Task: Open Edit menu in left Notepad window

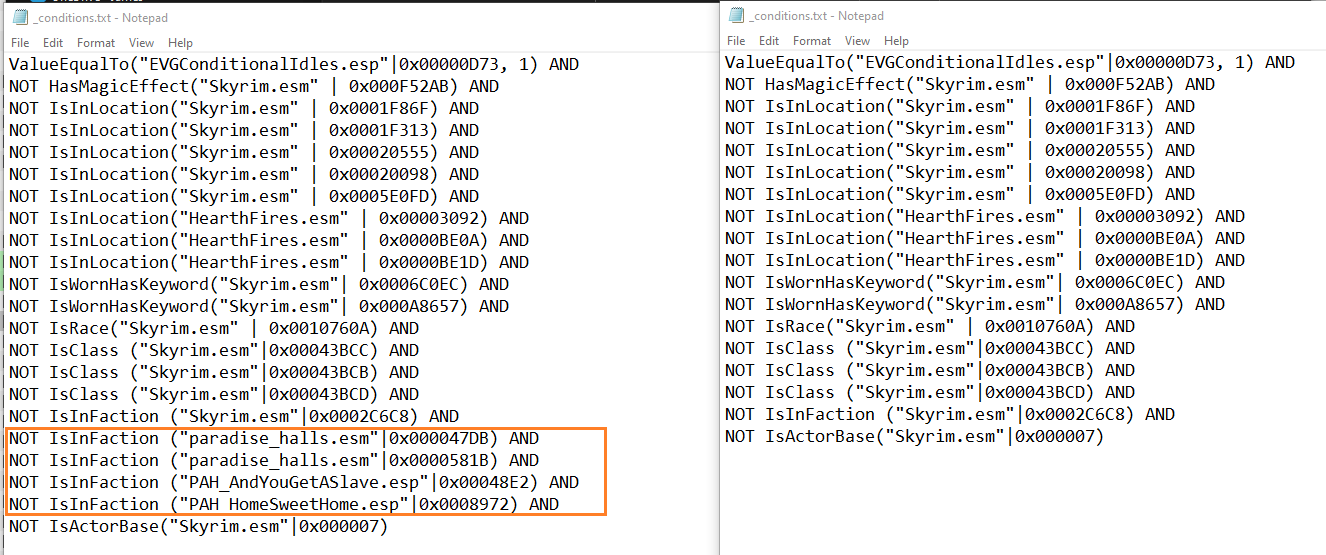Action: pos(53,43)
